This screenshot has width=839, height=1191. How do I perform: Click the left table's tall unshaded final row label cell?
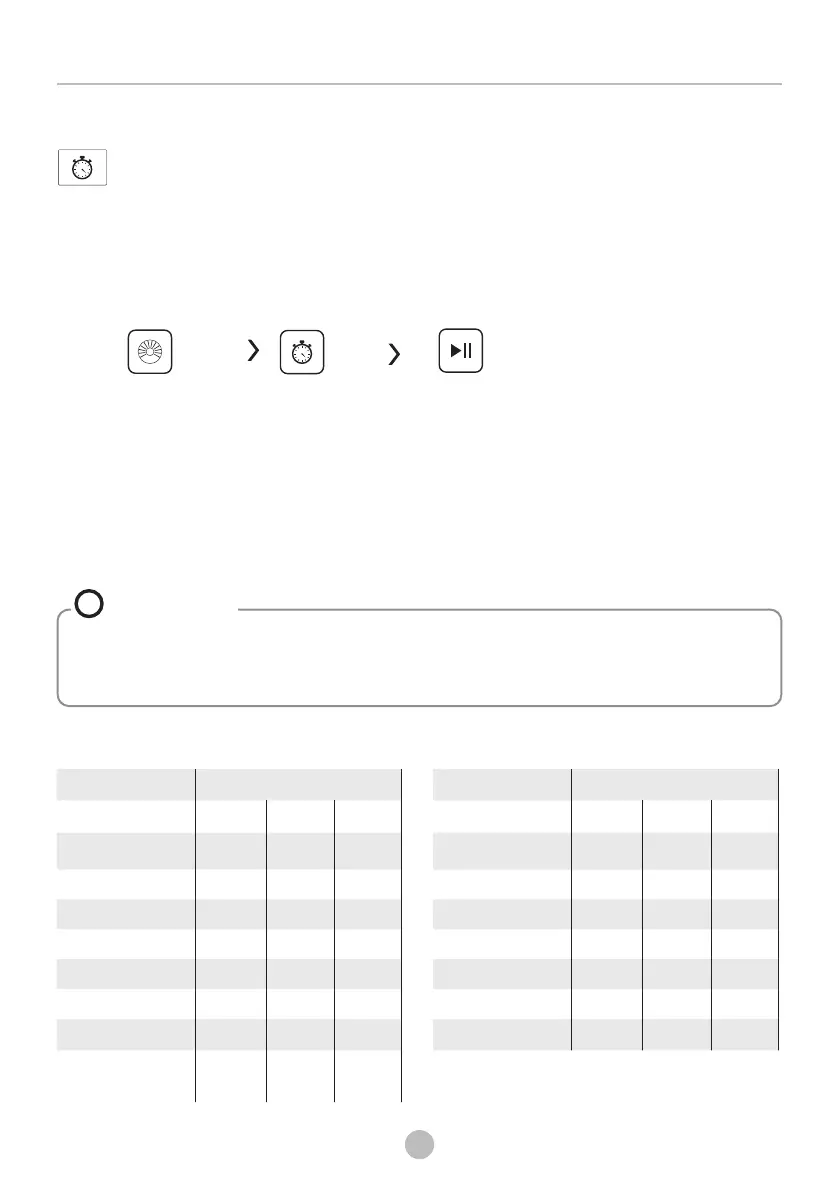[x=125, y=1076]
